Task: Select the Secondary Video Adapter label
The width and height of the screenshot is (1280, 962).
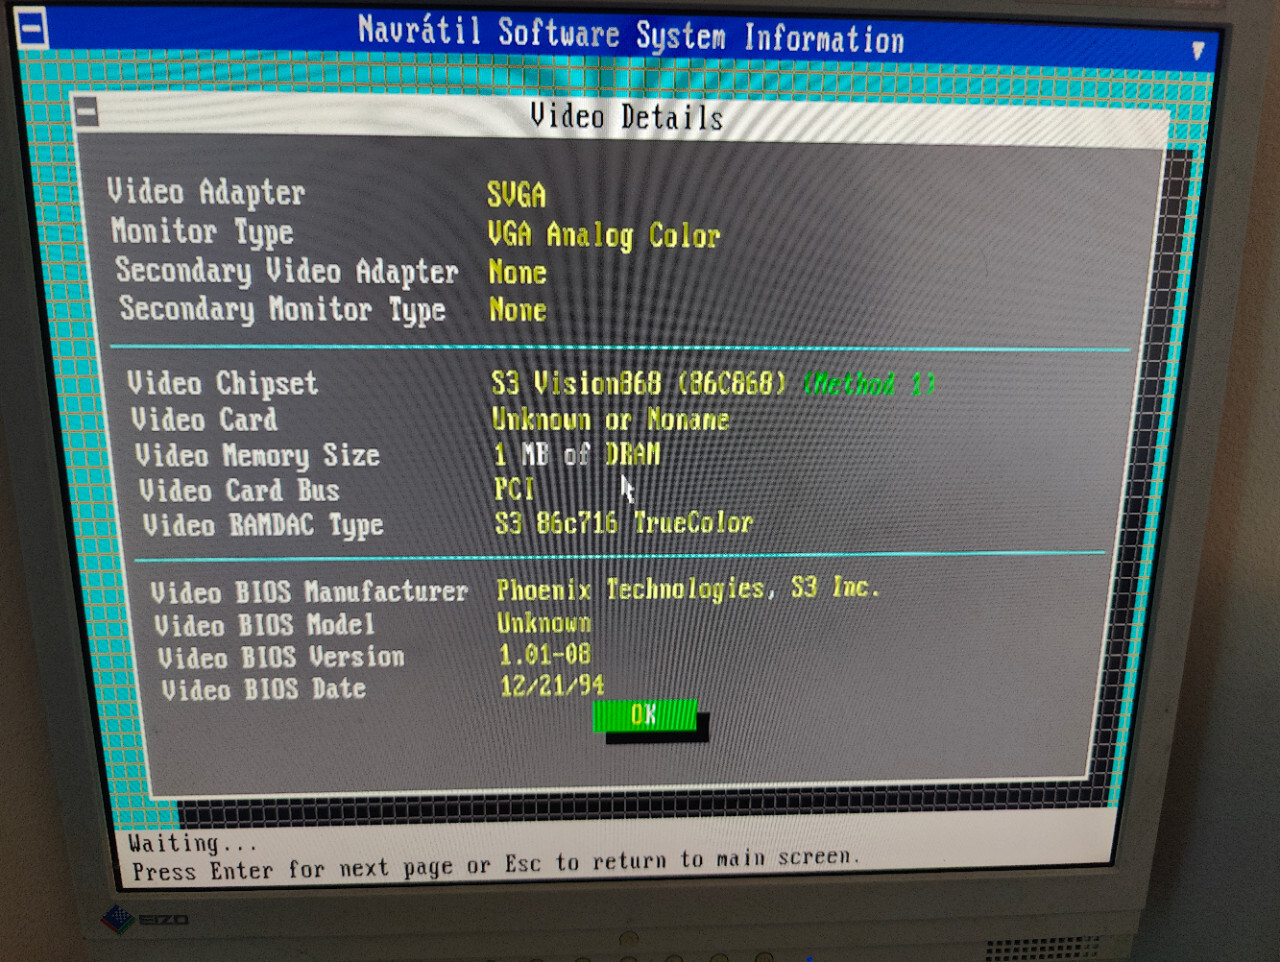Action: pyautogui.click(x=287, y=271)
